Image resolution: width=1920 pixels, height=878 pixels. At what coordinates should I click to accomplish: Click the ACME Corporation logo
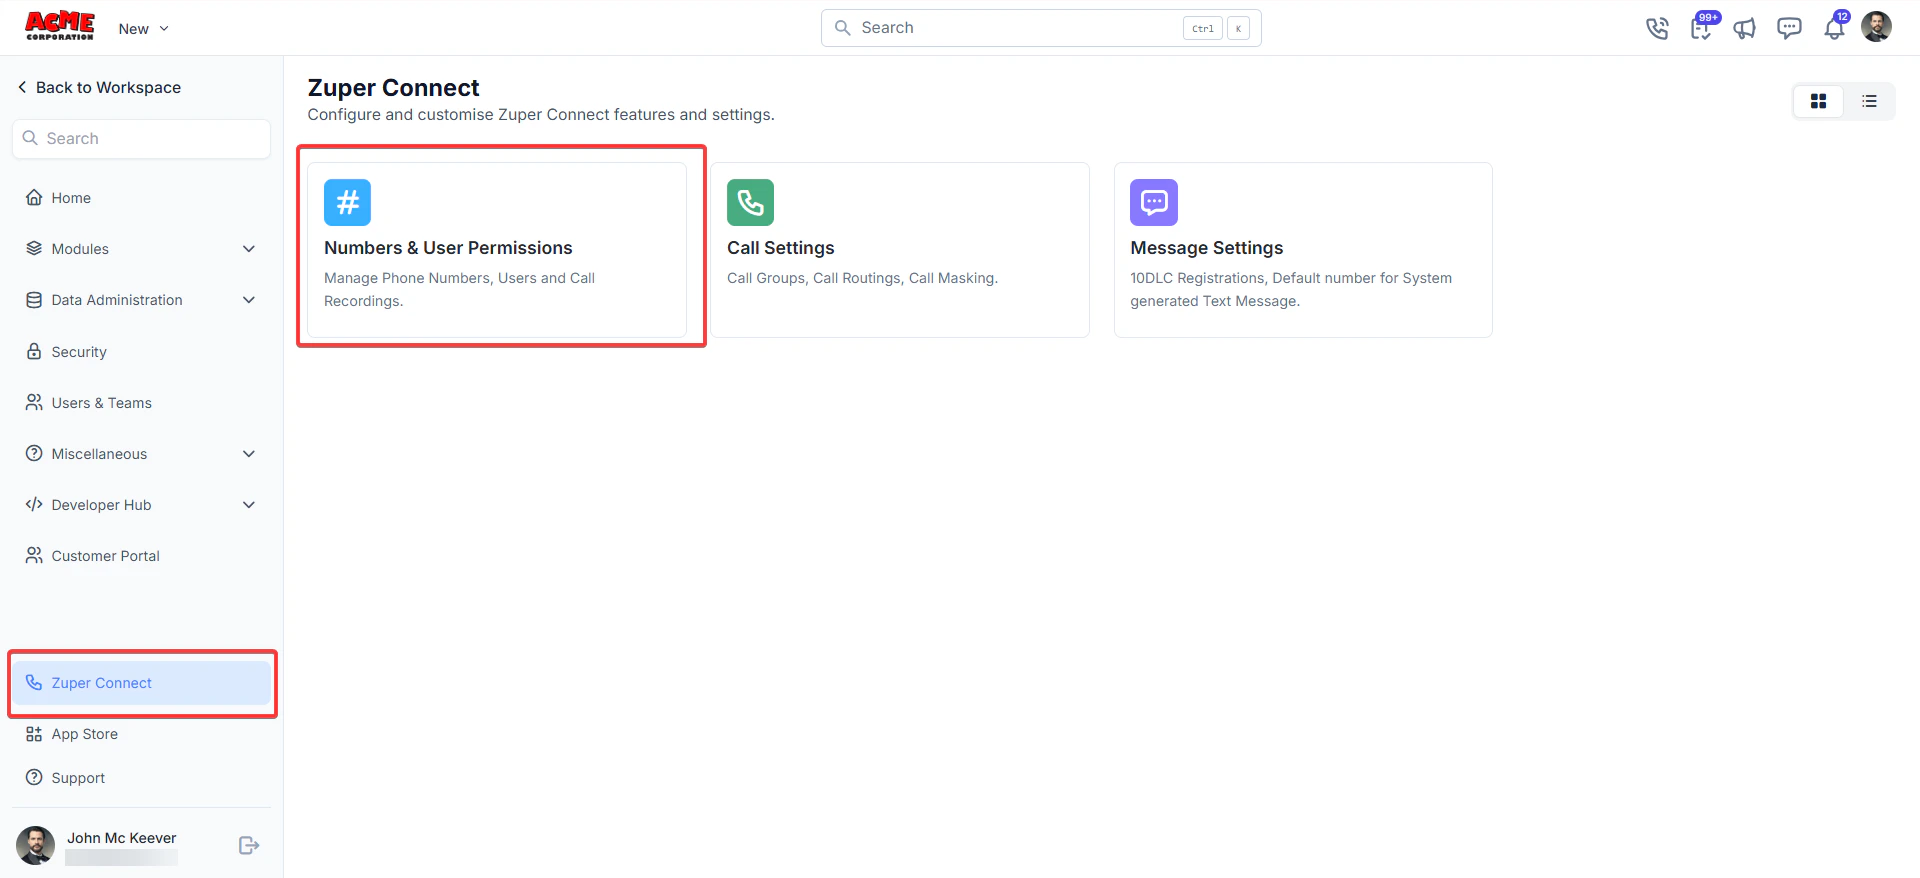tap(60, 26)
